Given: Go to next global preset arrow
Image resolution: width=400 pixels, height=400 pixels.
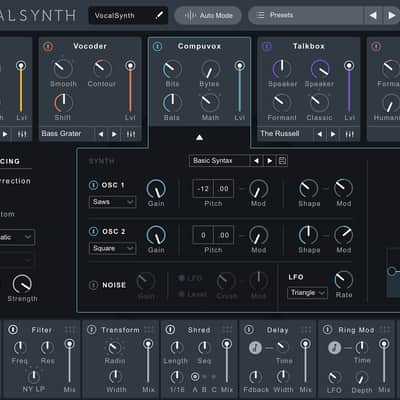Looking at the screenshot, I should pos(391,15).
